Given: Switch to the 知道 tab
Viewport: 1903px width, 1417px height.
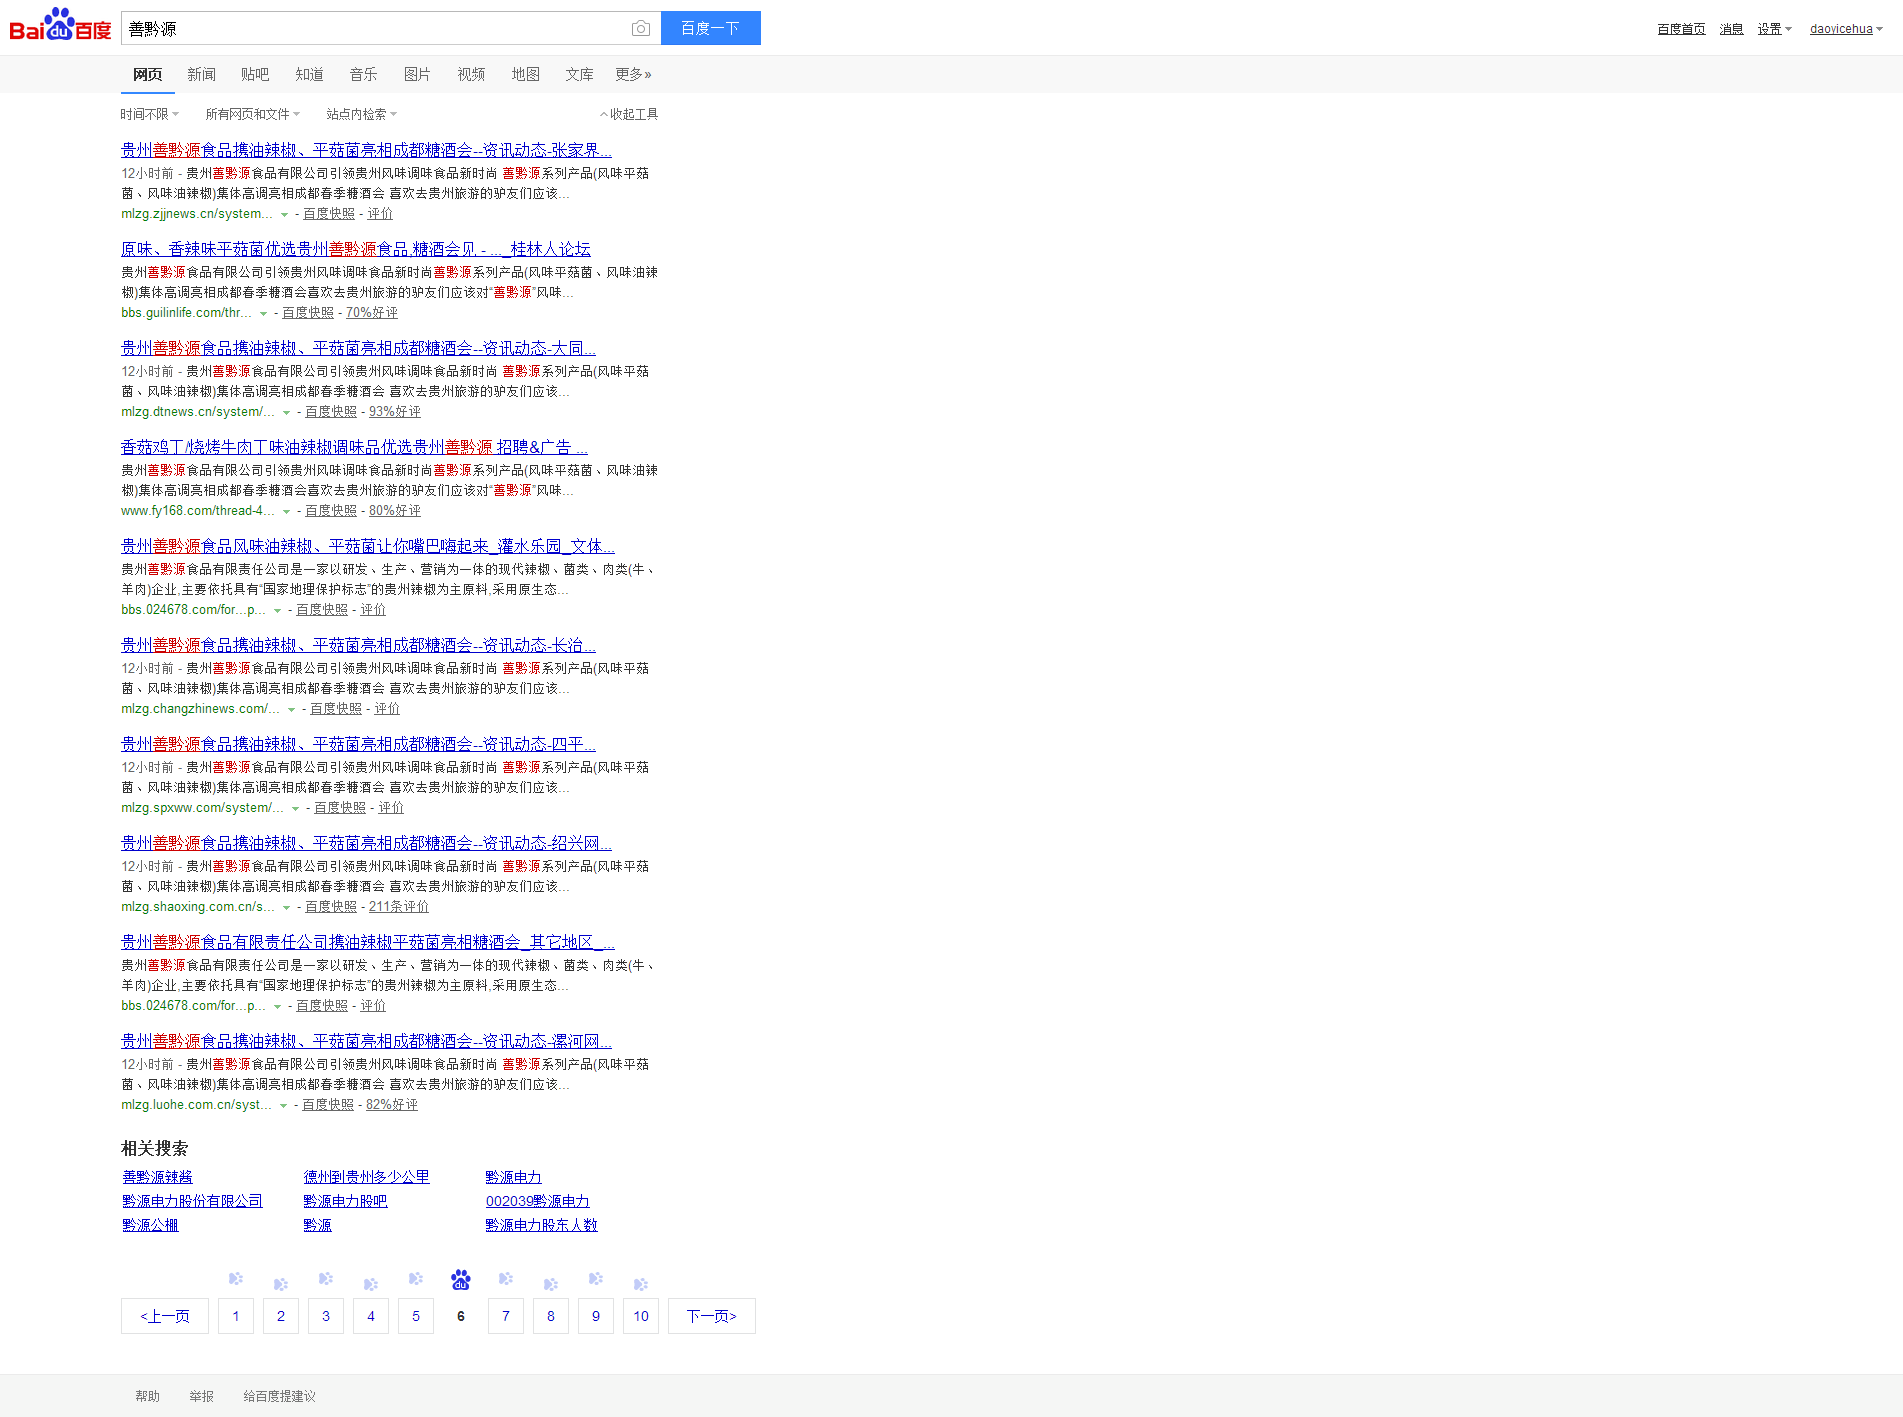Looking at the screenshot, I should (309, 74).
